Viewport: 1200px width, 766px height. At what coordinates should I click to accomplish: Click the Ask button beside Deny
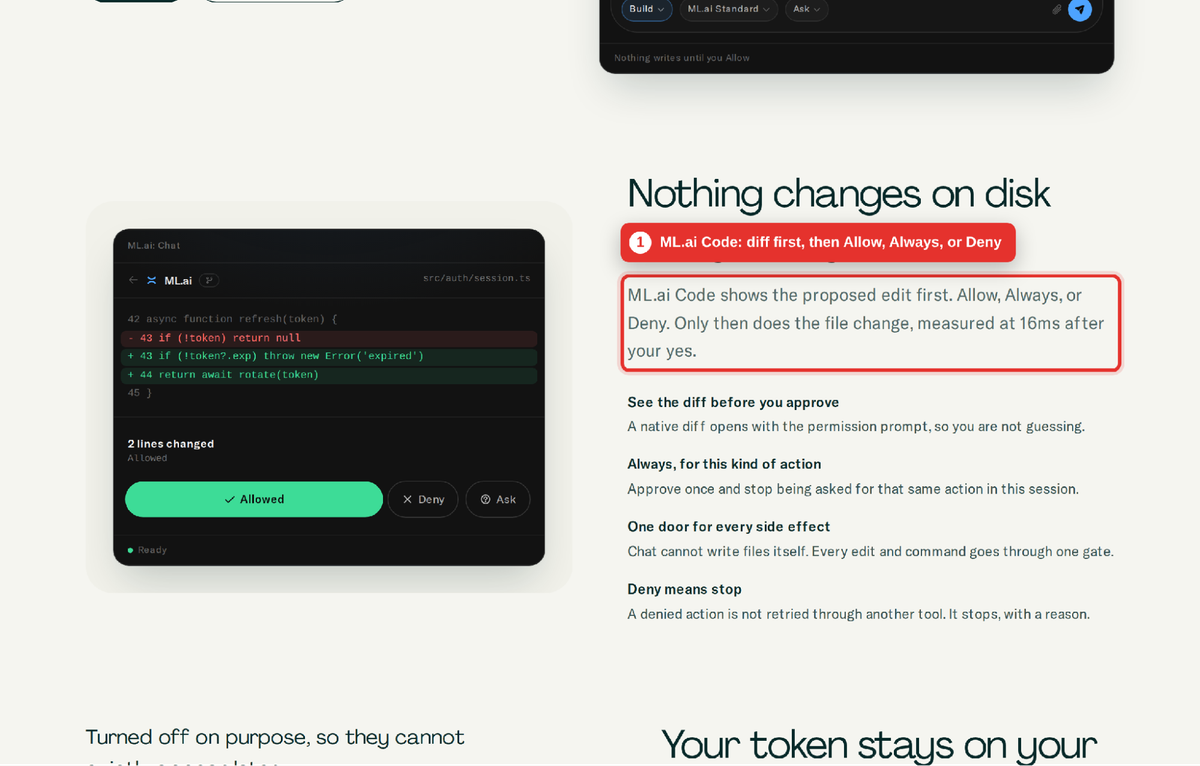tap(498, 499)
